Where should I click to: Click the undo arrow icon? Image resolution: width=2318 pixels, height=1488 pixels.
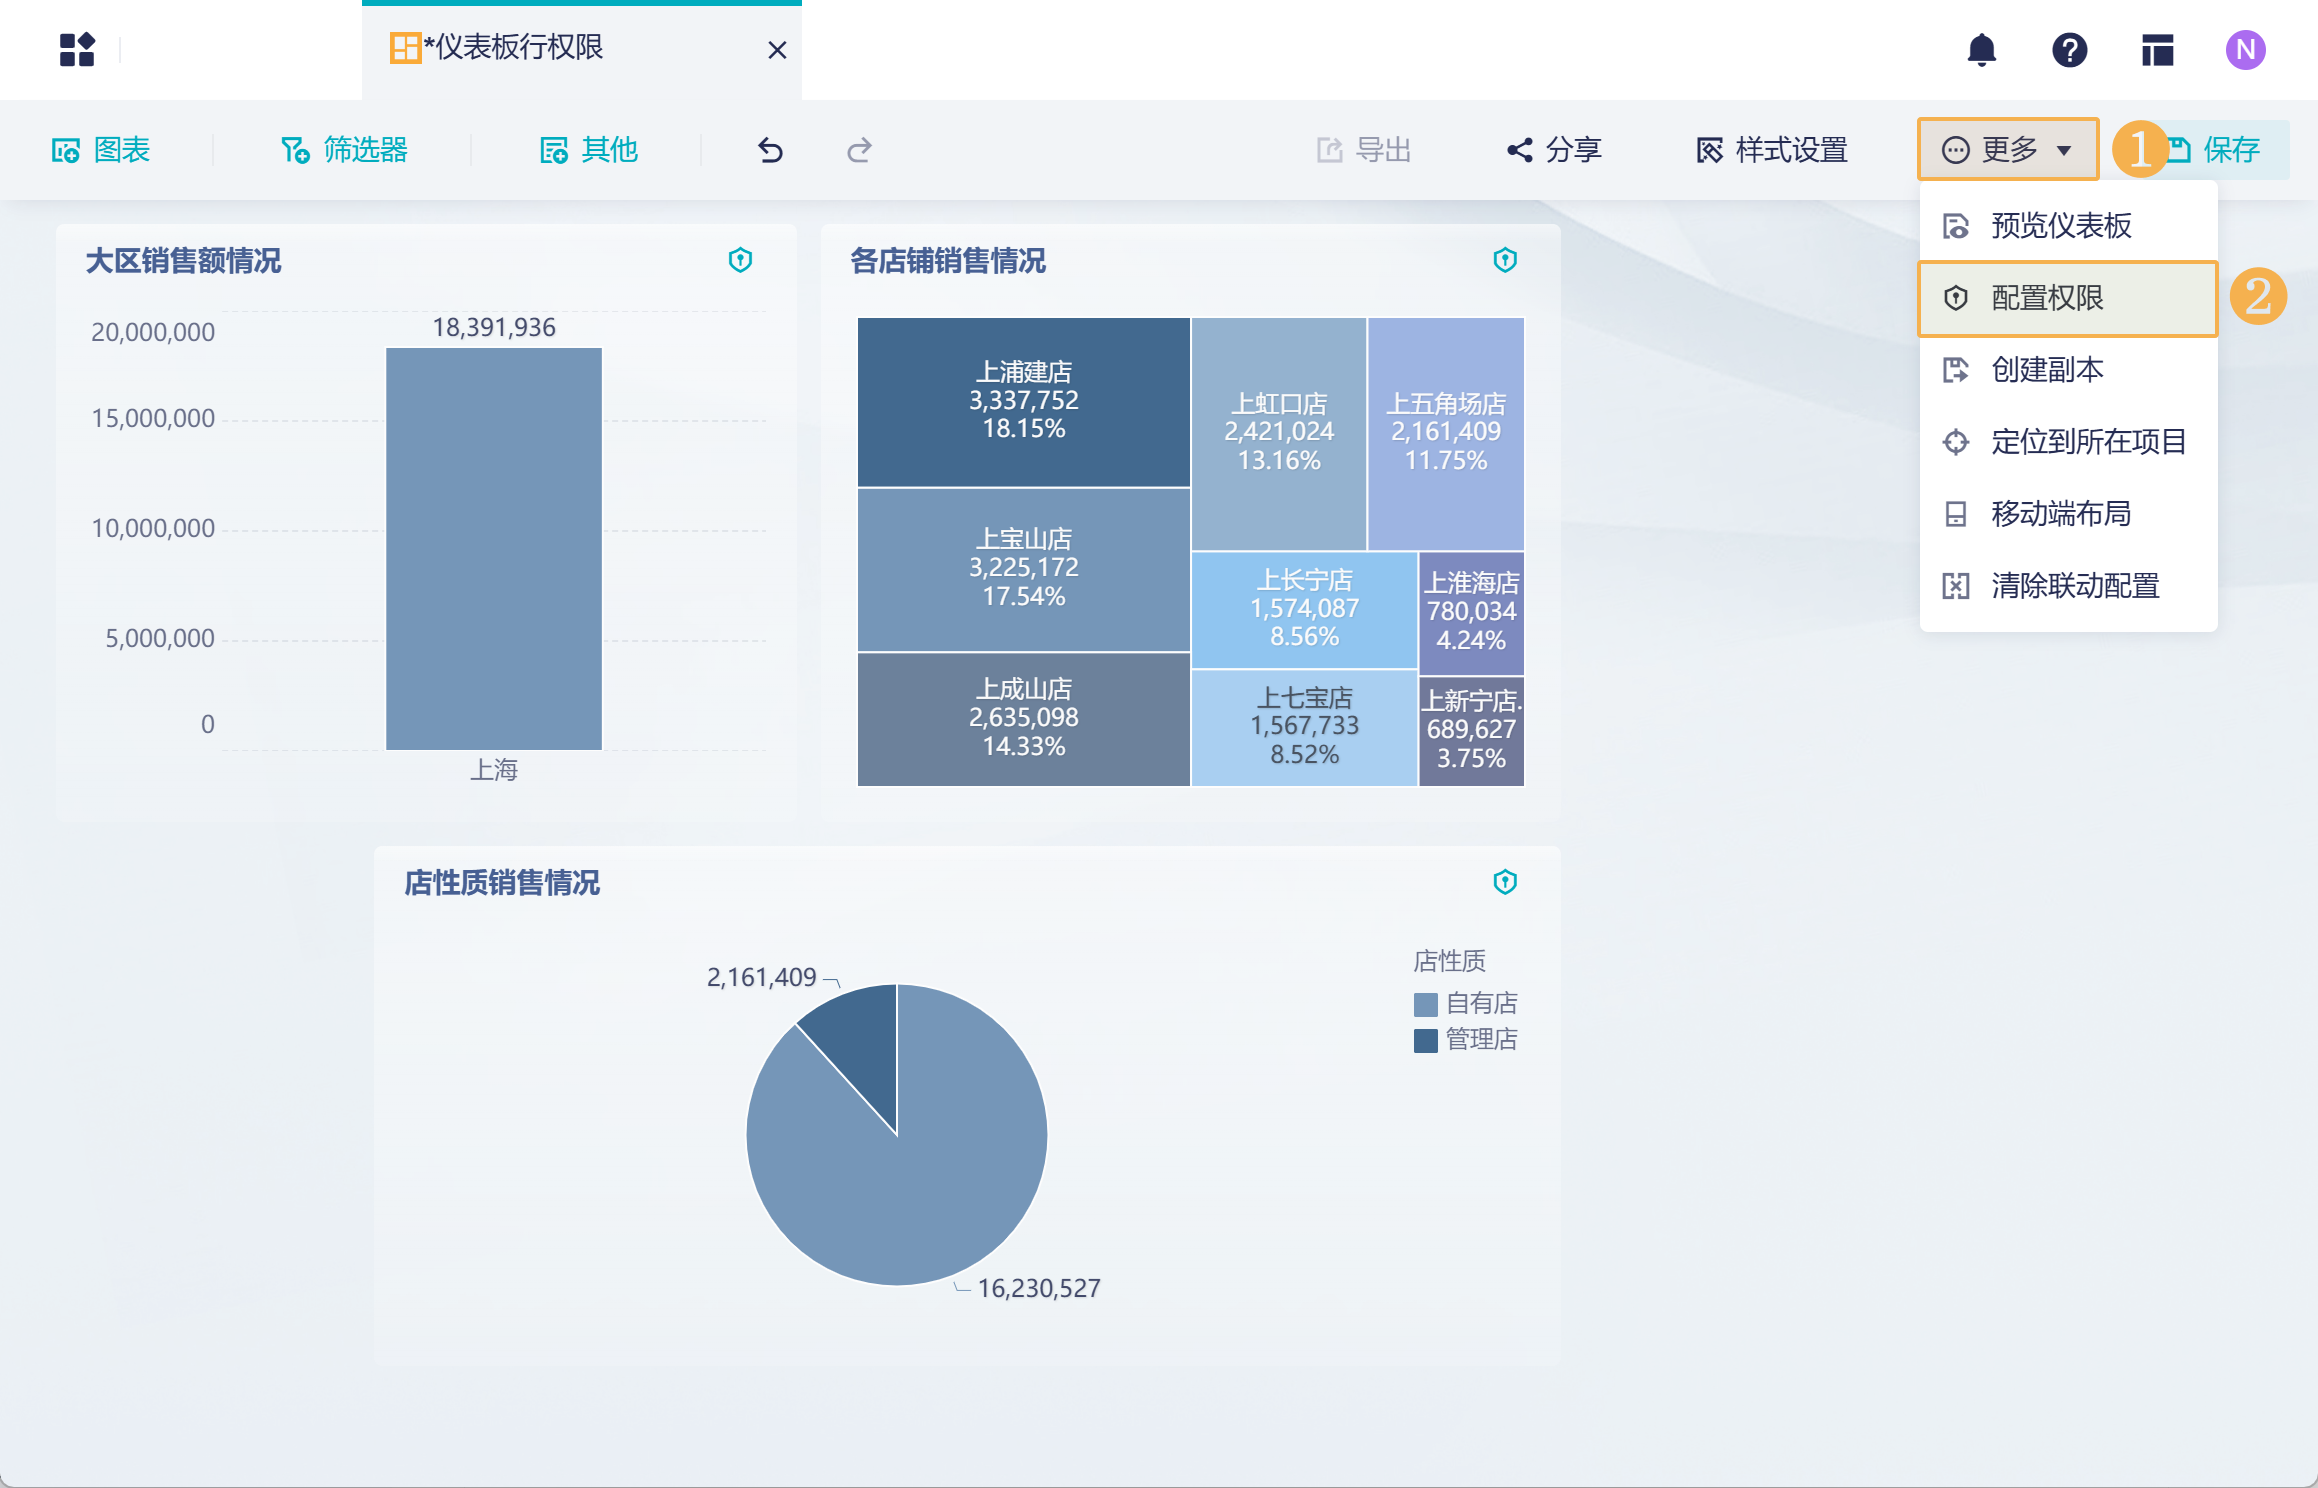770,150
